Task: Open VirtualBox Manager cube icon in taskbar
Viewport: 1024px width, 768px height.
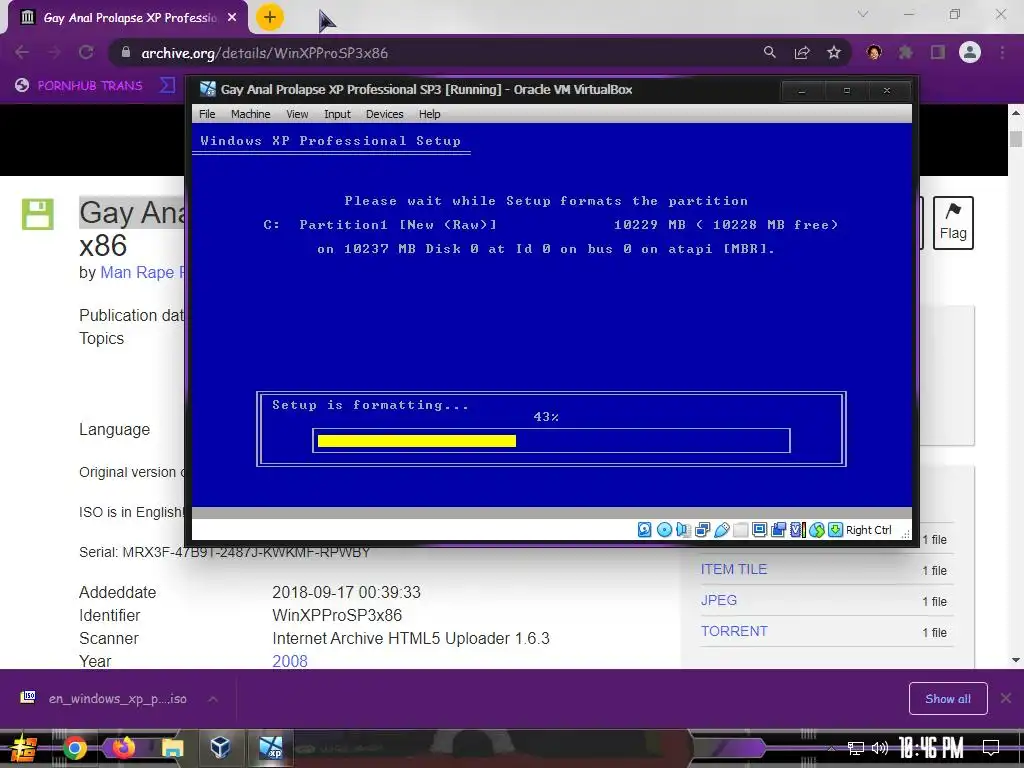Action: (x=221, y=746)
